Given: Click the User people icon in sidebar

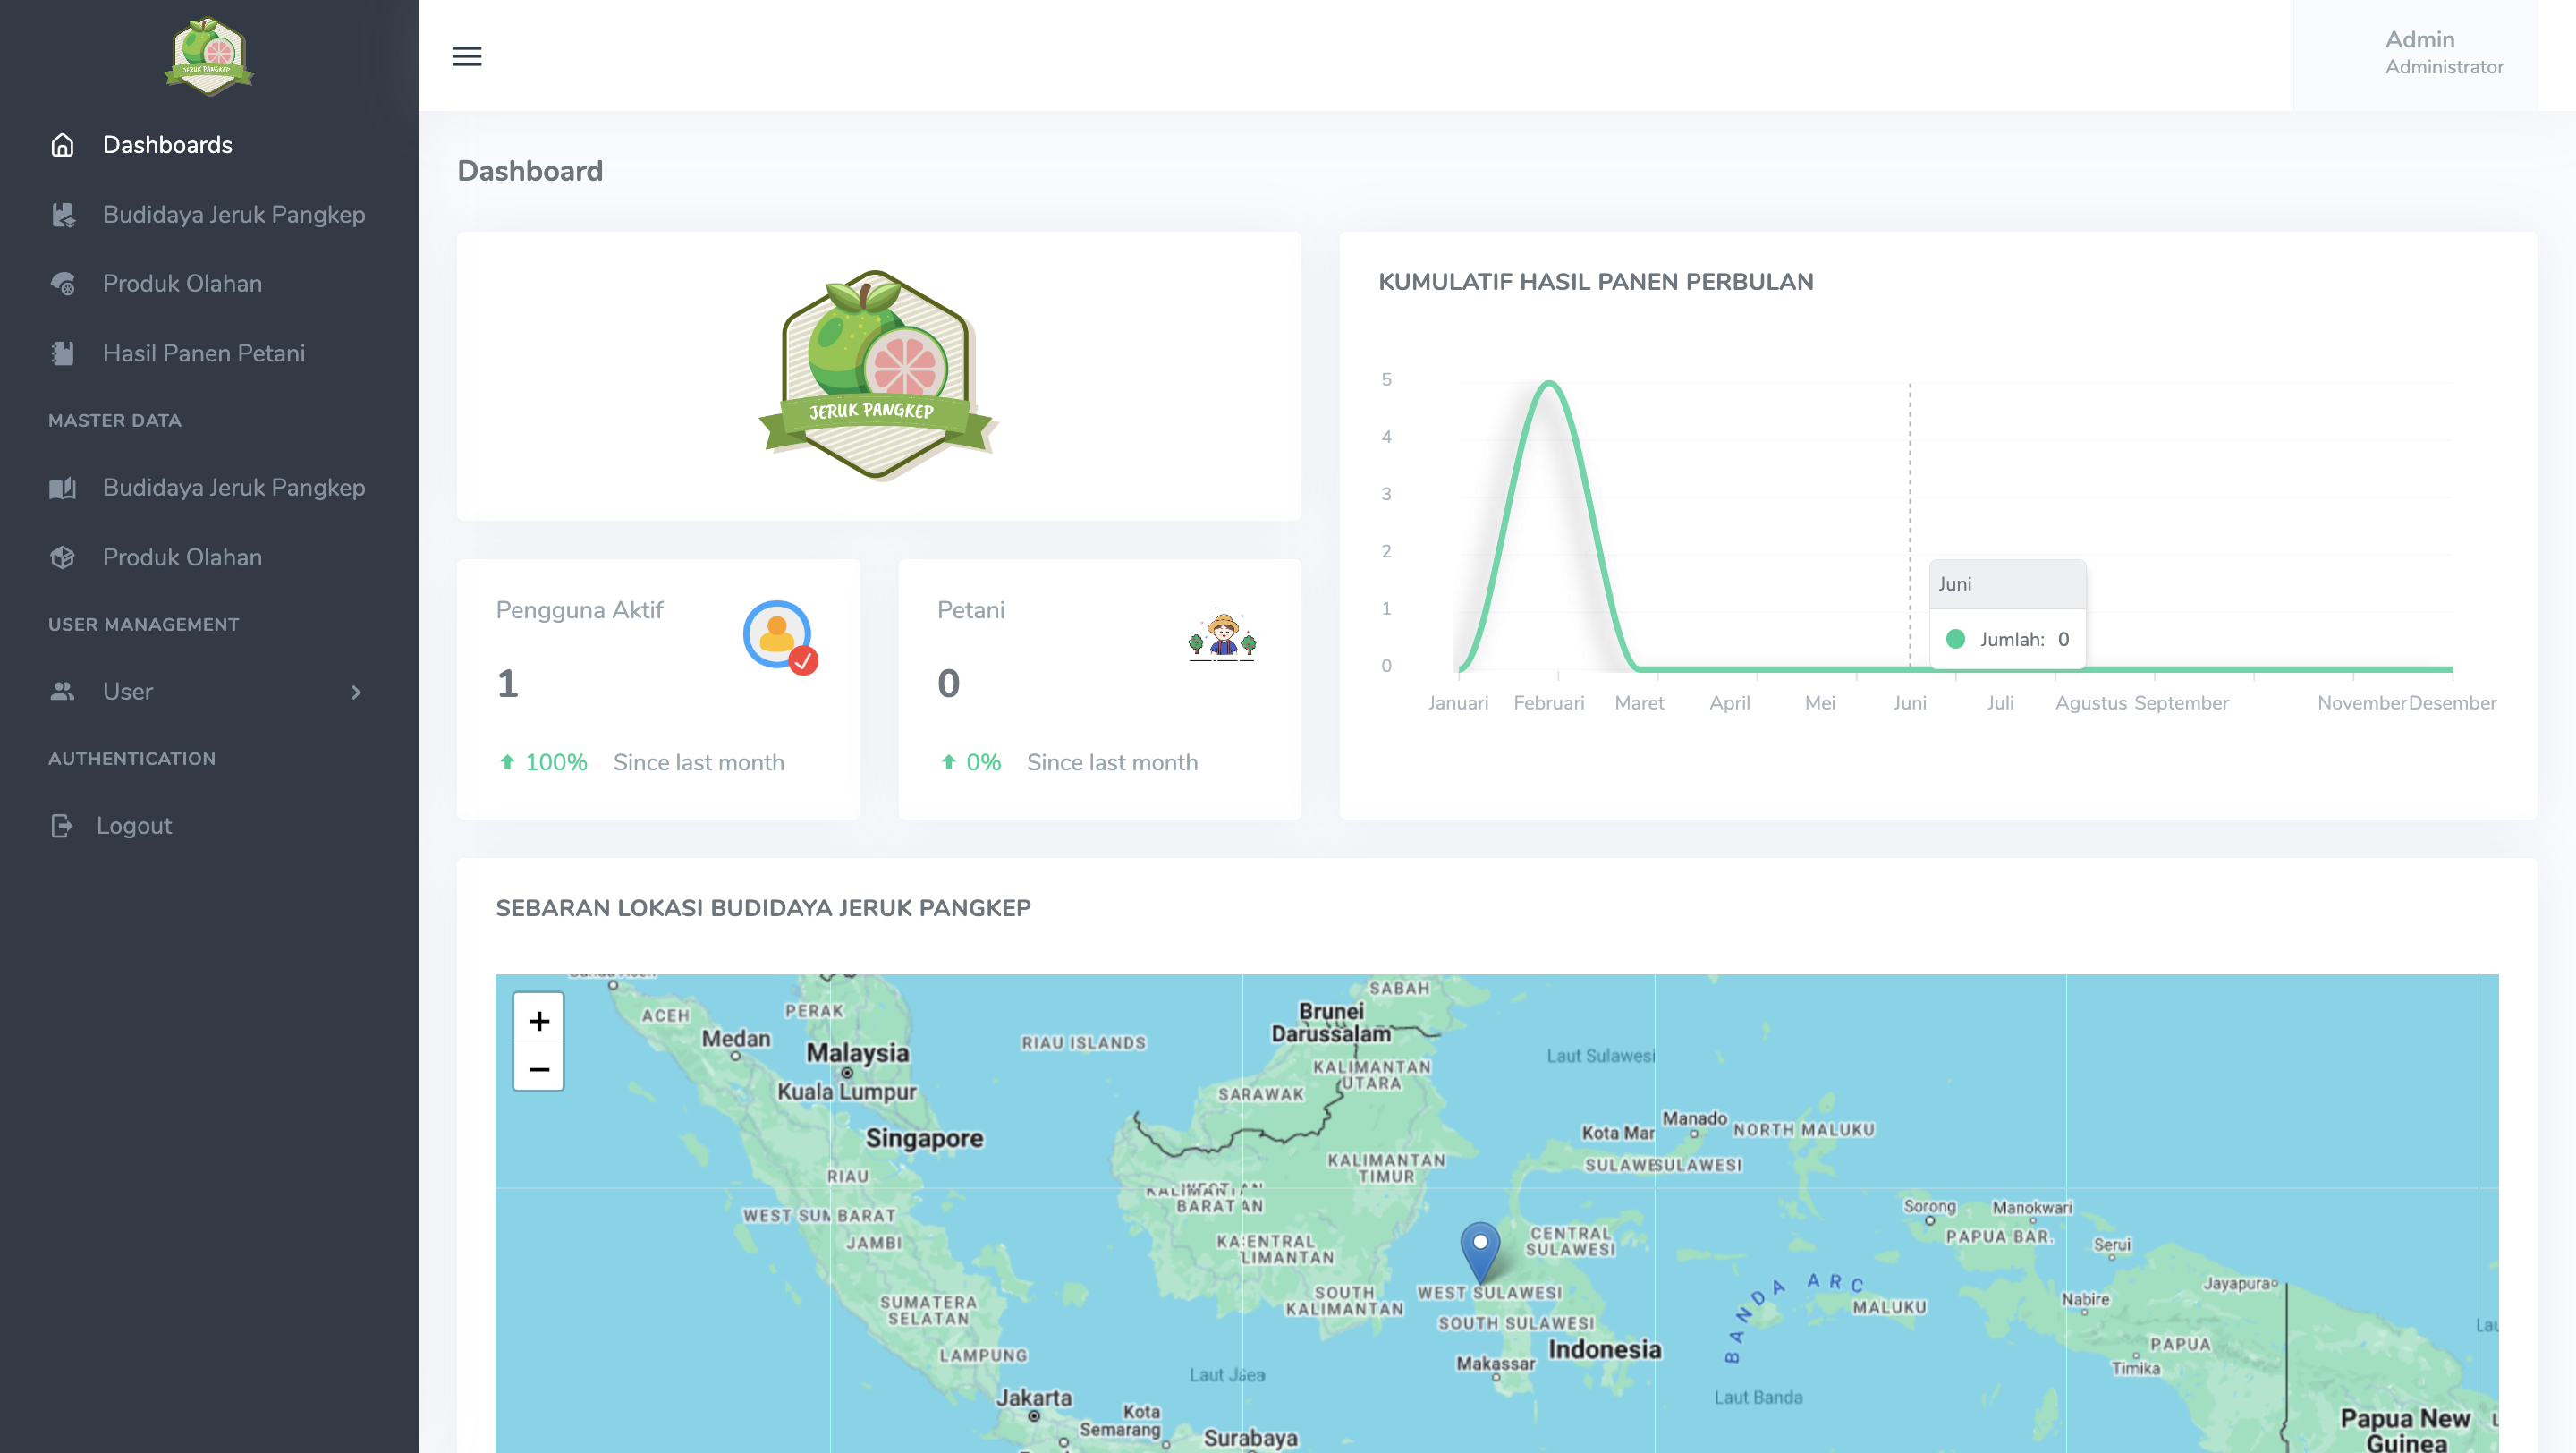Looking at the screenshot, I should click(62, 691).
